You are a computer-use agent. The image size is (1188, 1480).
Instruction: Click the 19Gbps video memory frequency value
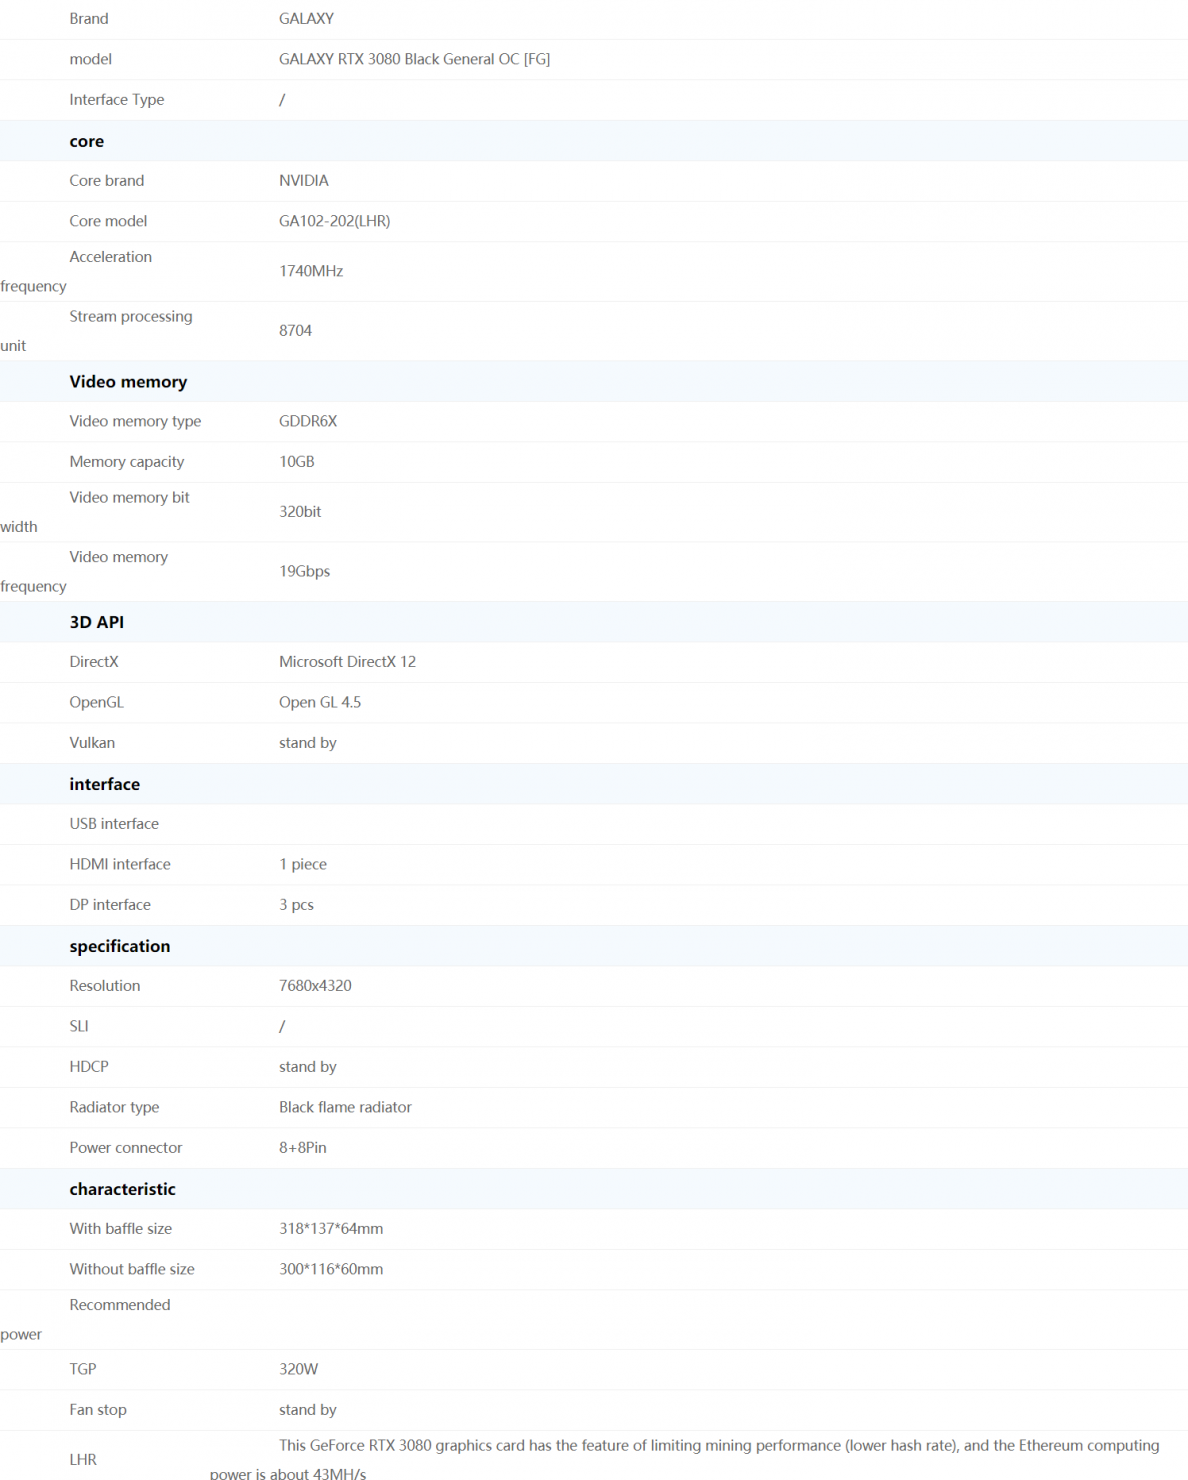pyautogui.click(x=304, y=571)
